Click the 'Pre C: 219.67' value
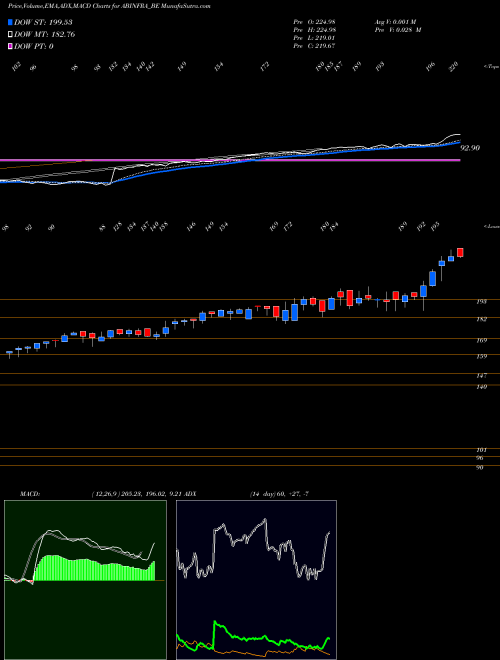This screenshot has width=500, height=660. point(314,46)
